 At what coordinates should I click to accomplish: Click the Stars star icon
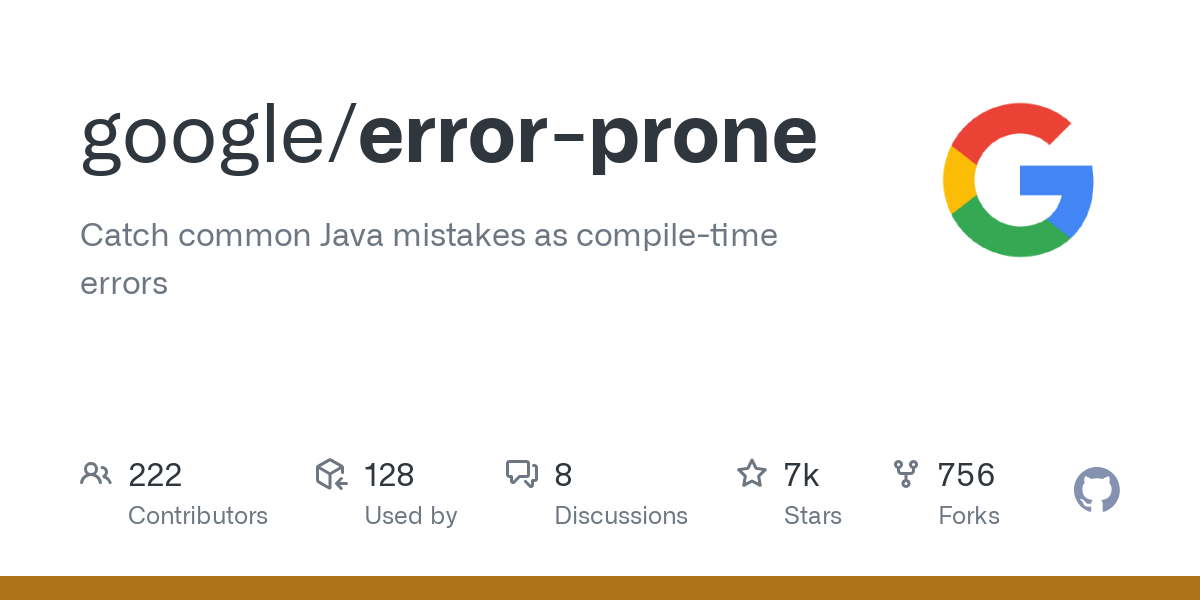(x=751, y=473)
